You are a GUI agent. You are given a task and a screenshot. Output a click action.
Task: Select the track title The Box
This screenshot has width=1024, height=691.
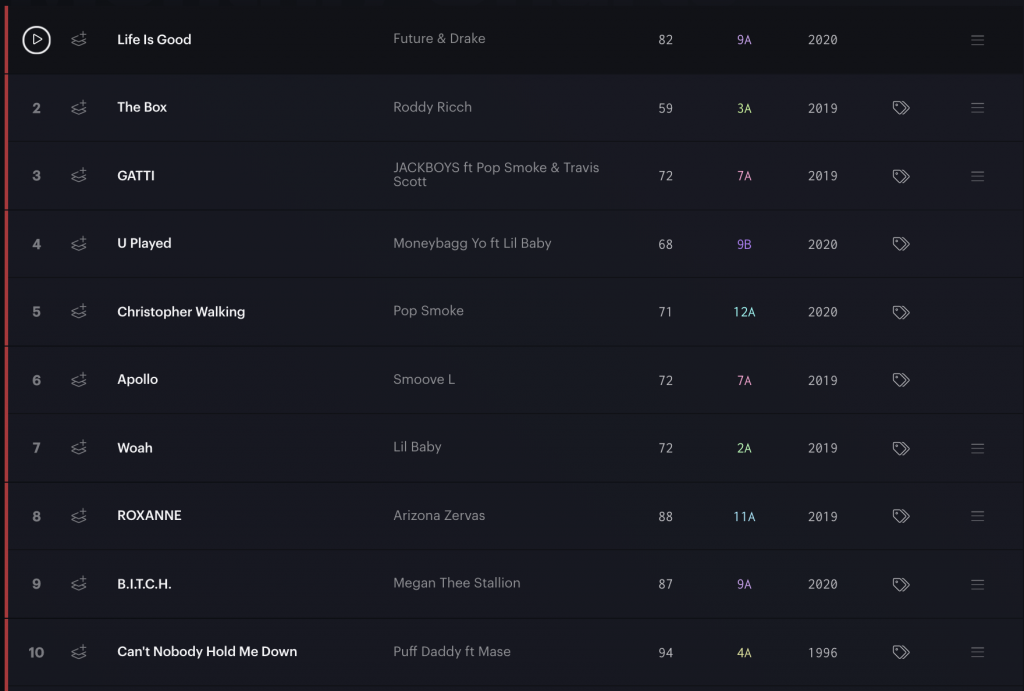(x=142, y=107)
